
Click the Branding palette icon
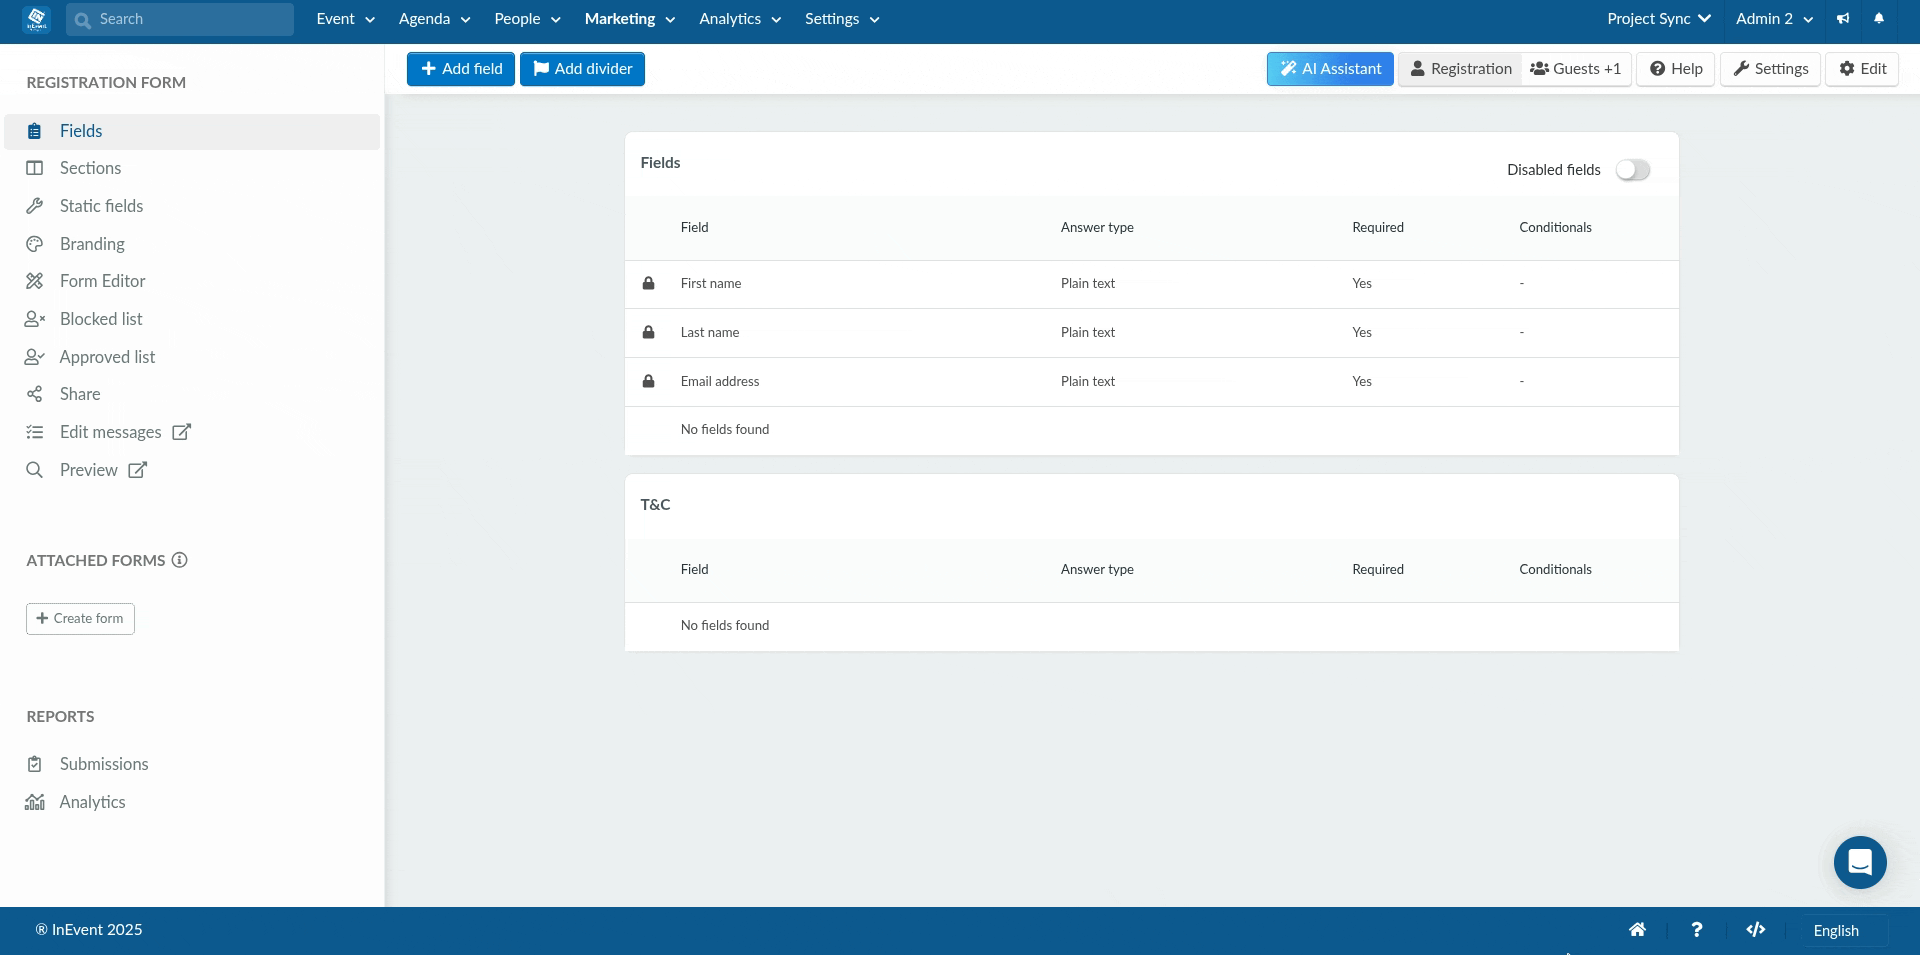click(35, 244)
